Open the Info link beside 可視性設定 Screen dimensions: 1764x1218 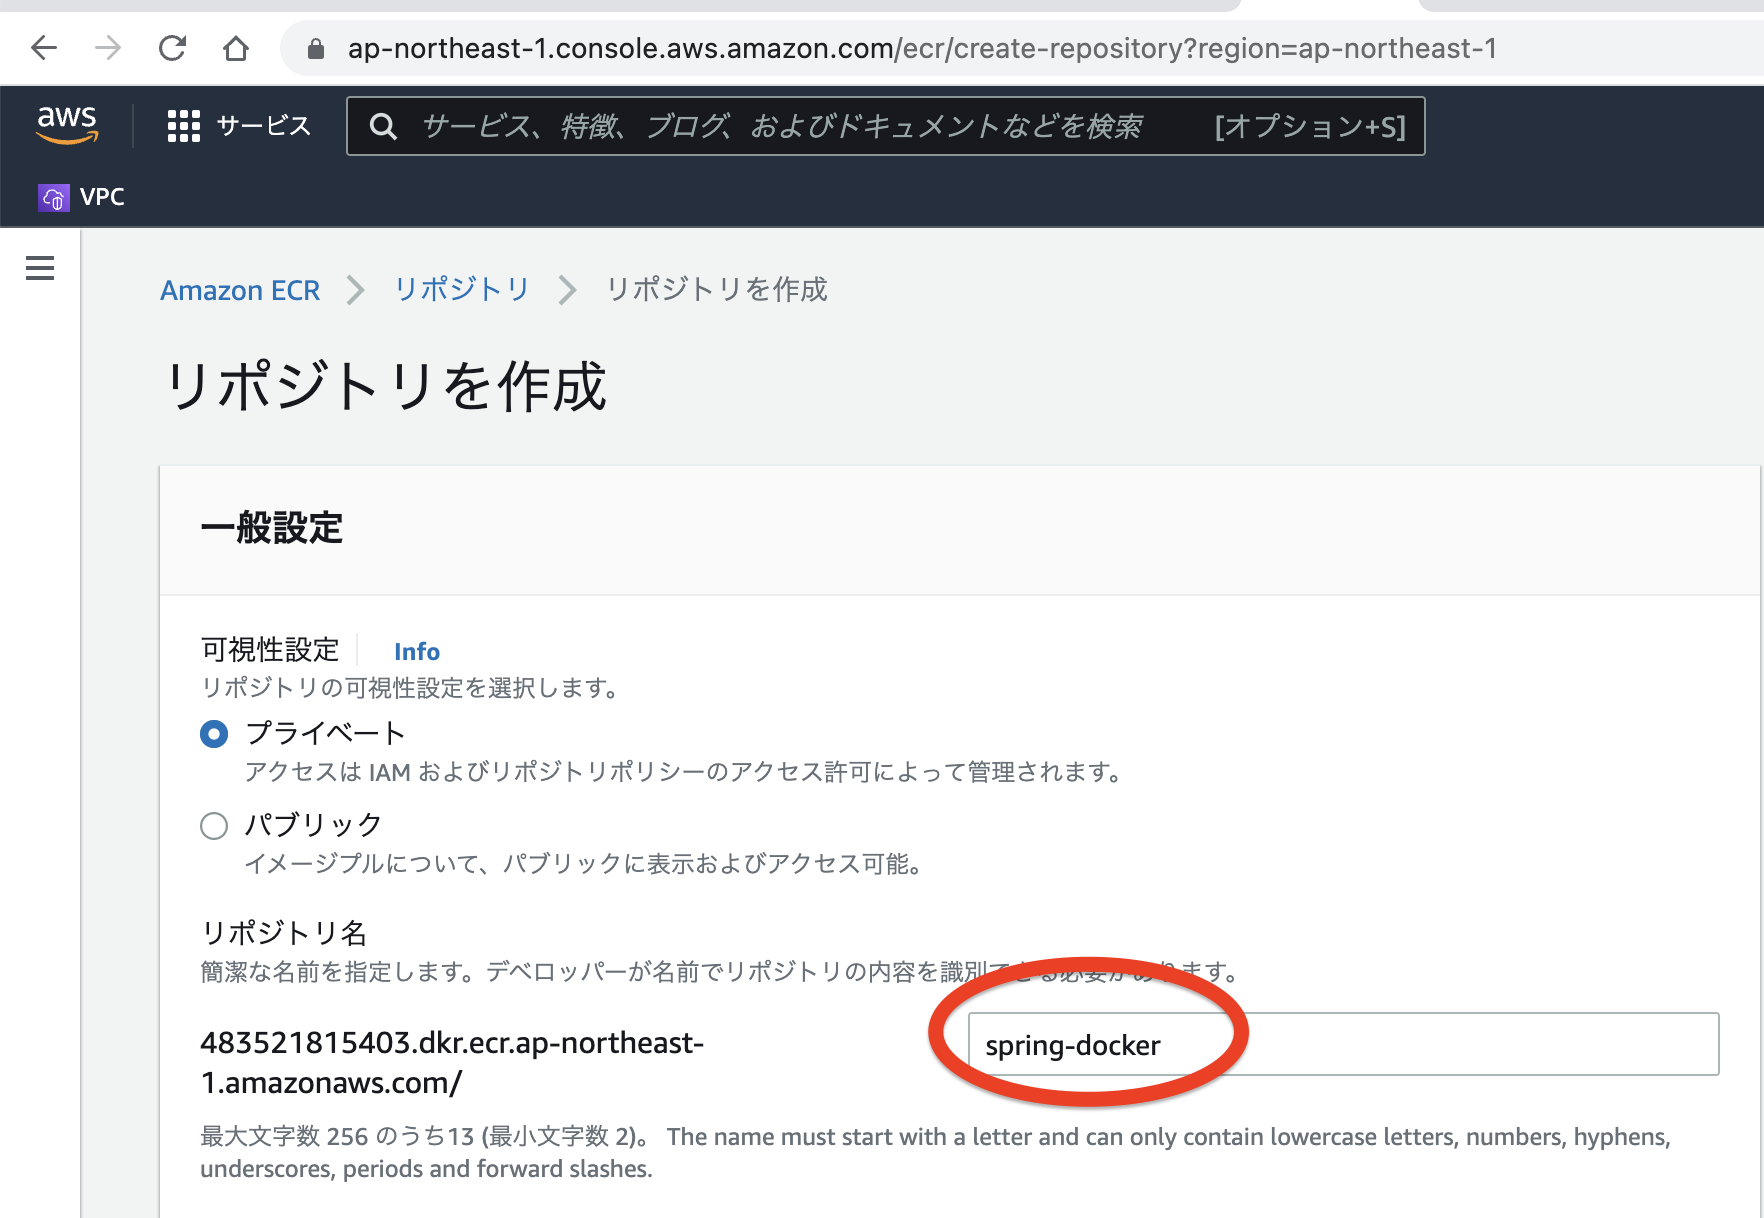(416, 651)
